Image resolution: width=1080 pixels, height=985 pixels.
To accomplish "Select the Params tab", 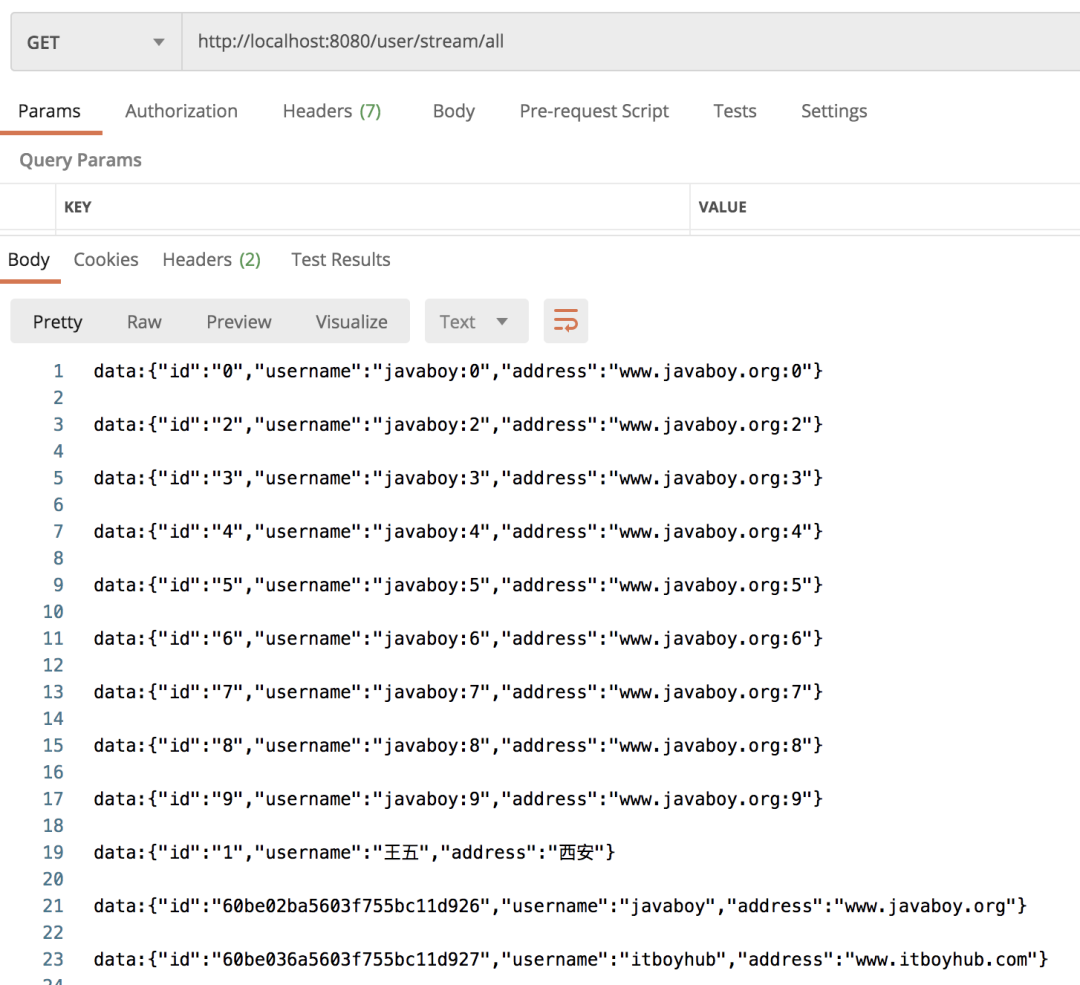I will point(49,111).
